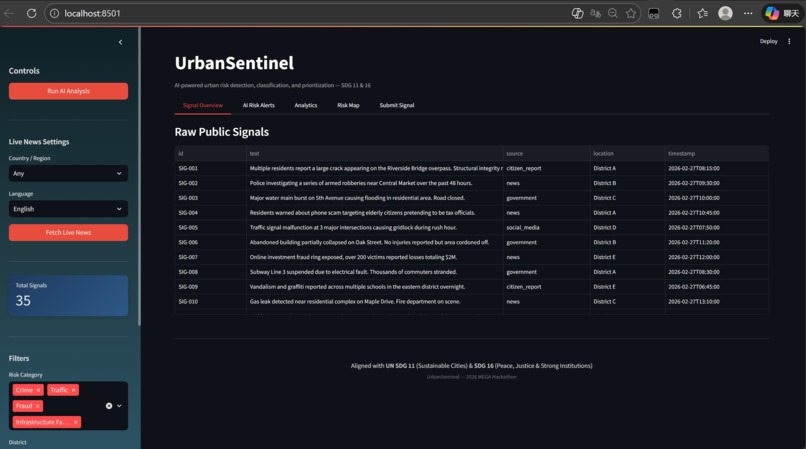Viewport: 806px width, 449px height.
Task: Sort table by the id column header
Action: [x=210, y=153]
